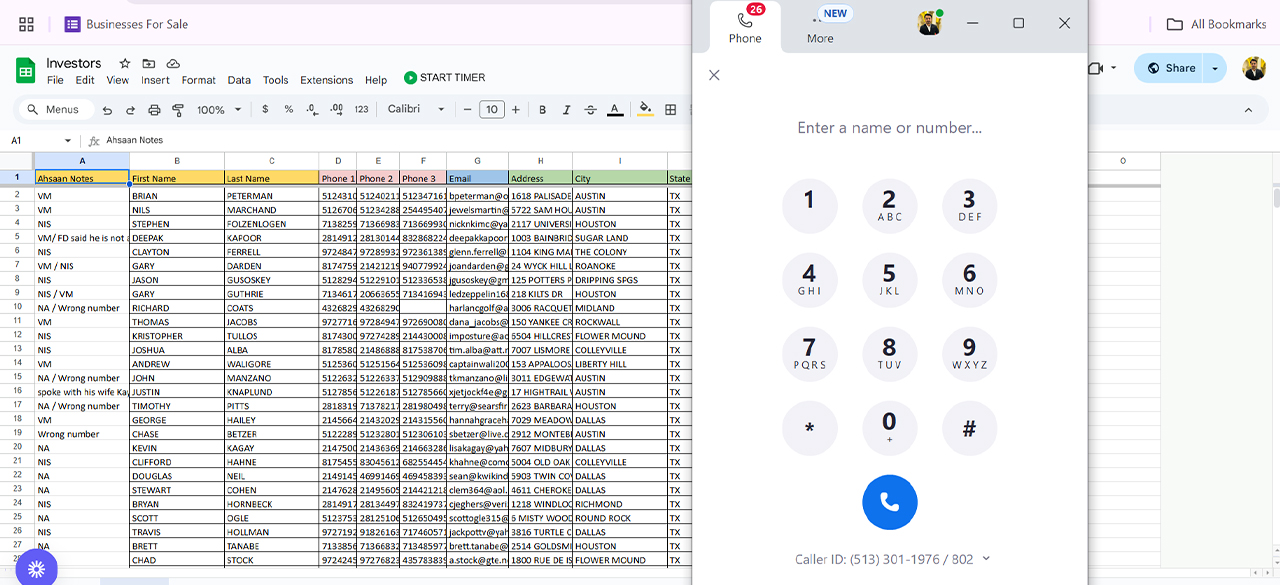Expand the 100% zoom dropdown
1280x585 pixels.
click(x=219, y=110)
